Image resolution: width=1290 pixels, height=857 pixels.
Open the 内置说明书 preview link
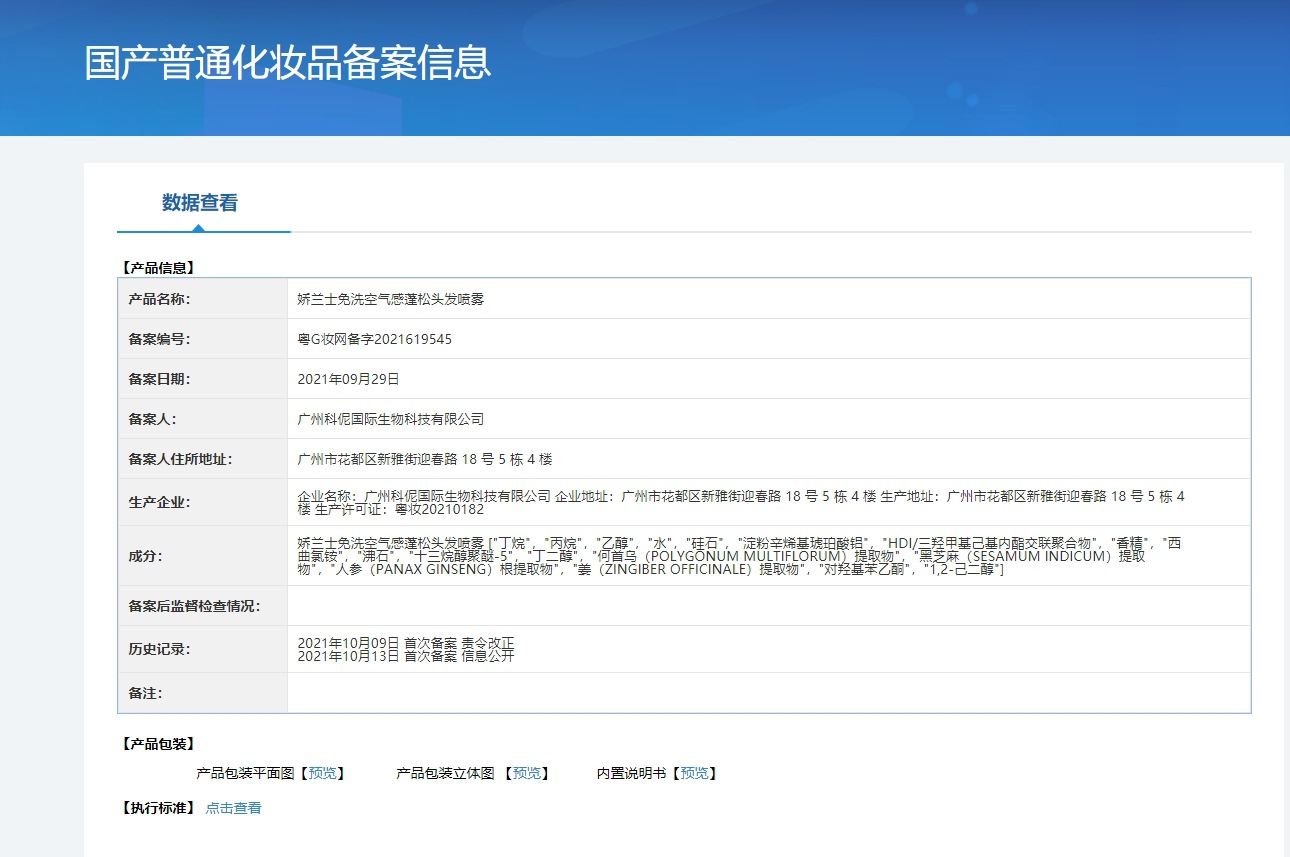point(694,773)
